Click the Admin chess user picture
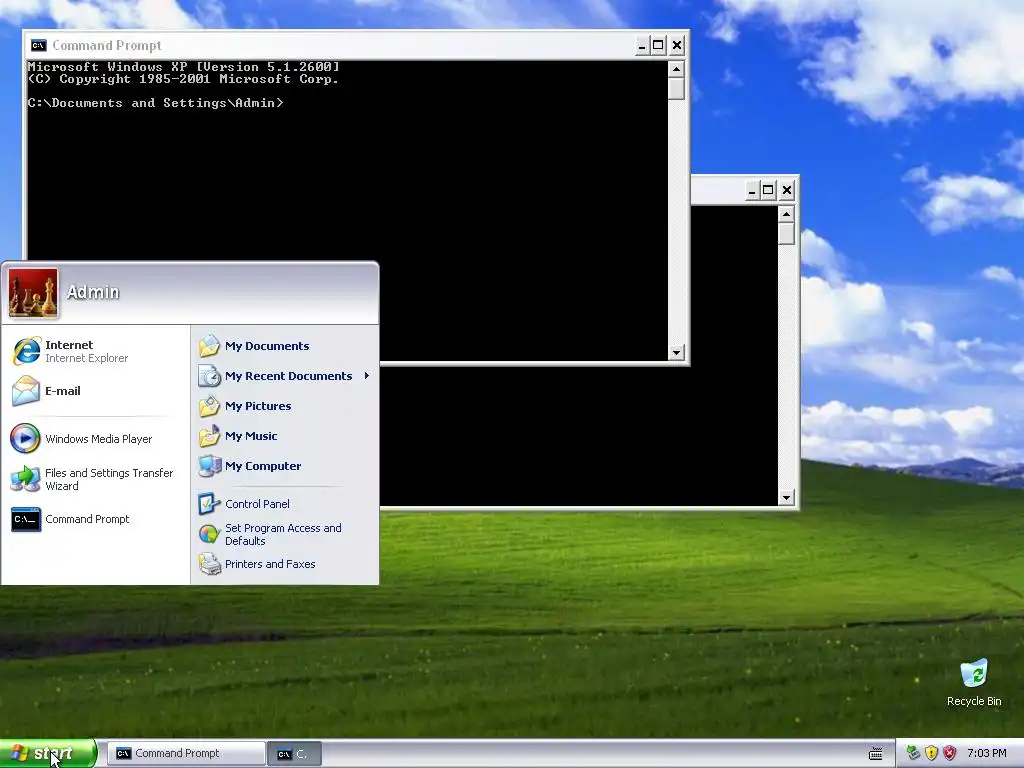The image size is (1024, 768). pyautogui.click(x=33, y=293)
